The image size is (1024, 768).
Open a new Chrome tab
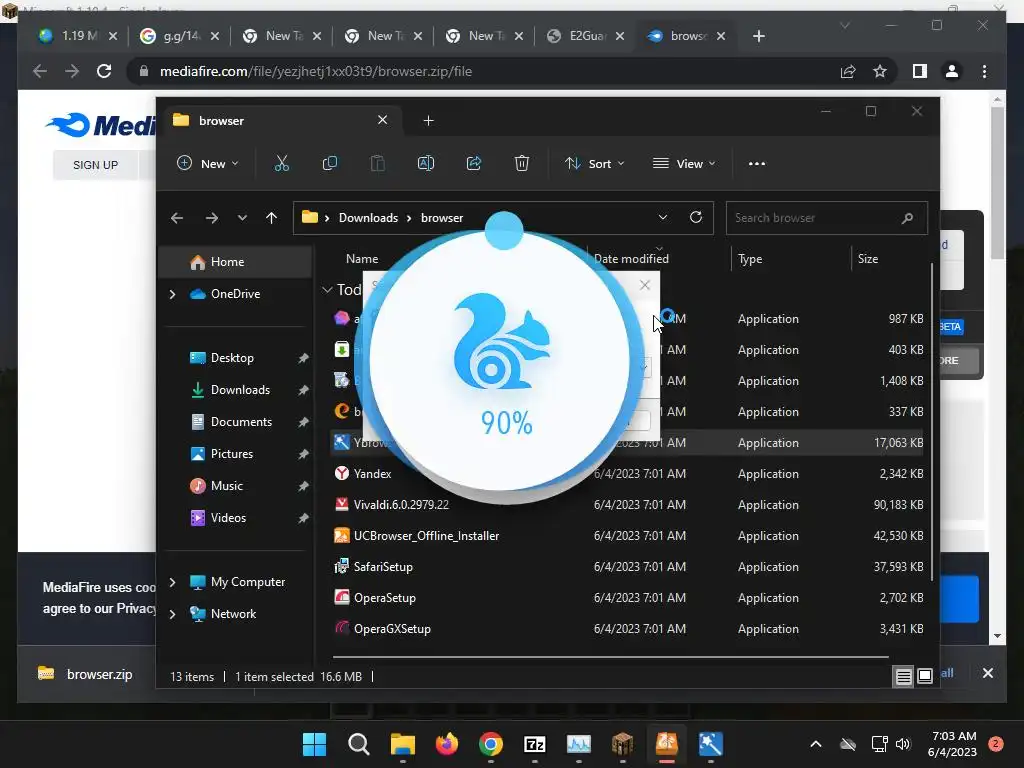(x=758, y=36)
